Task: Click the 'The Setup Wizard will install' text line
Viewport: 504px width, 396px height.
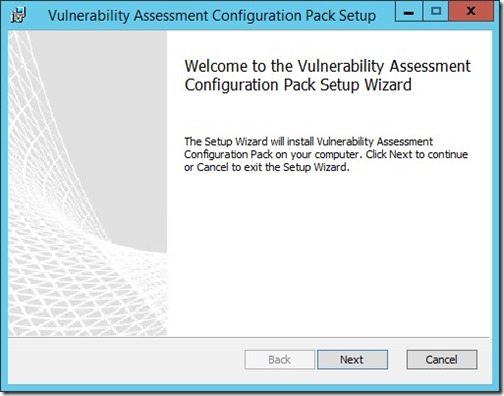Action: (308, 142)
